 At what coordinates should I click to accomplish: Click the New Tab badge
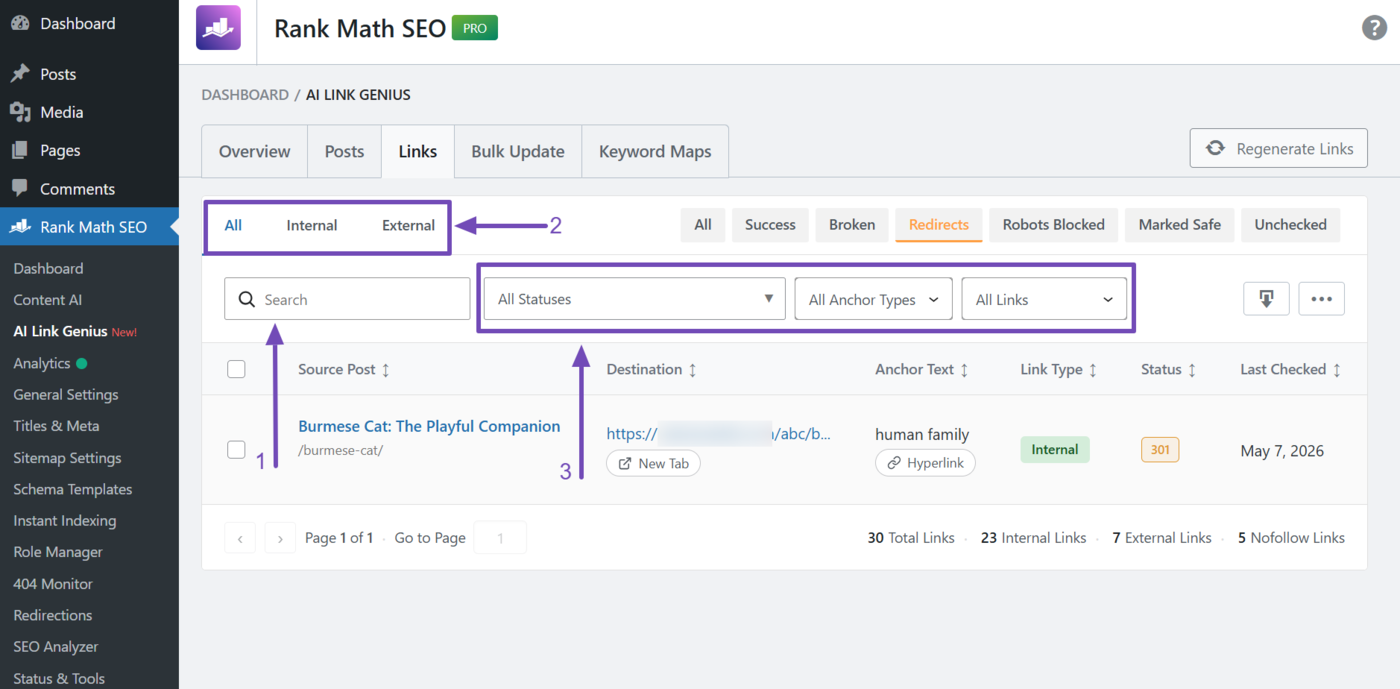(x=654, y=463)
